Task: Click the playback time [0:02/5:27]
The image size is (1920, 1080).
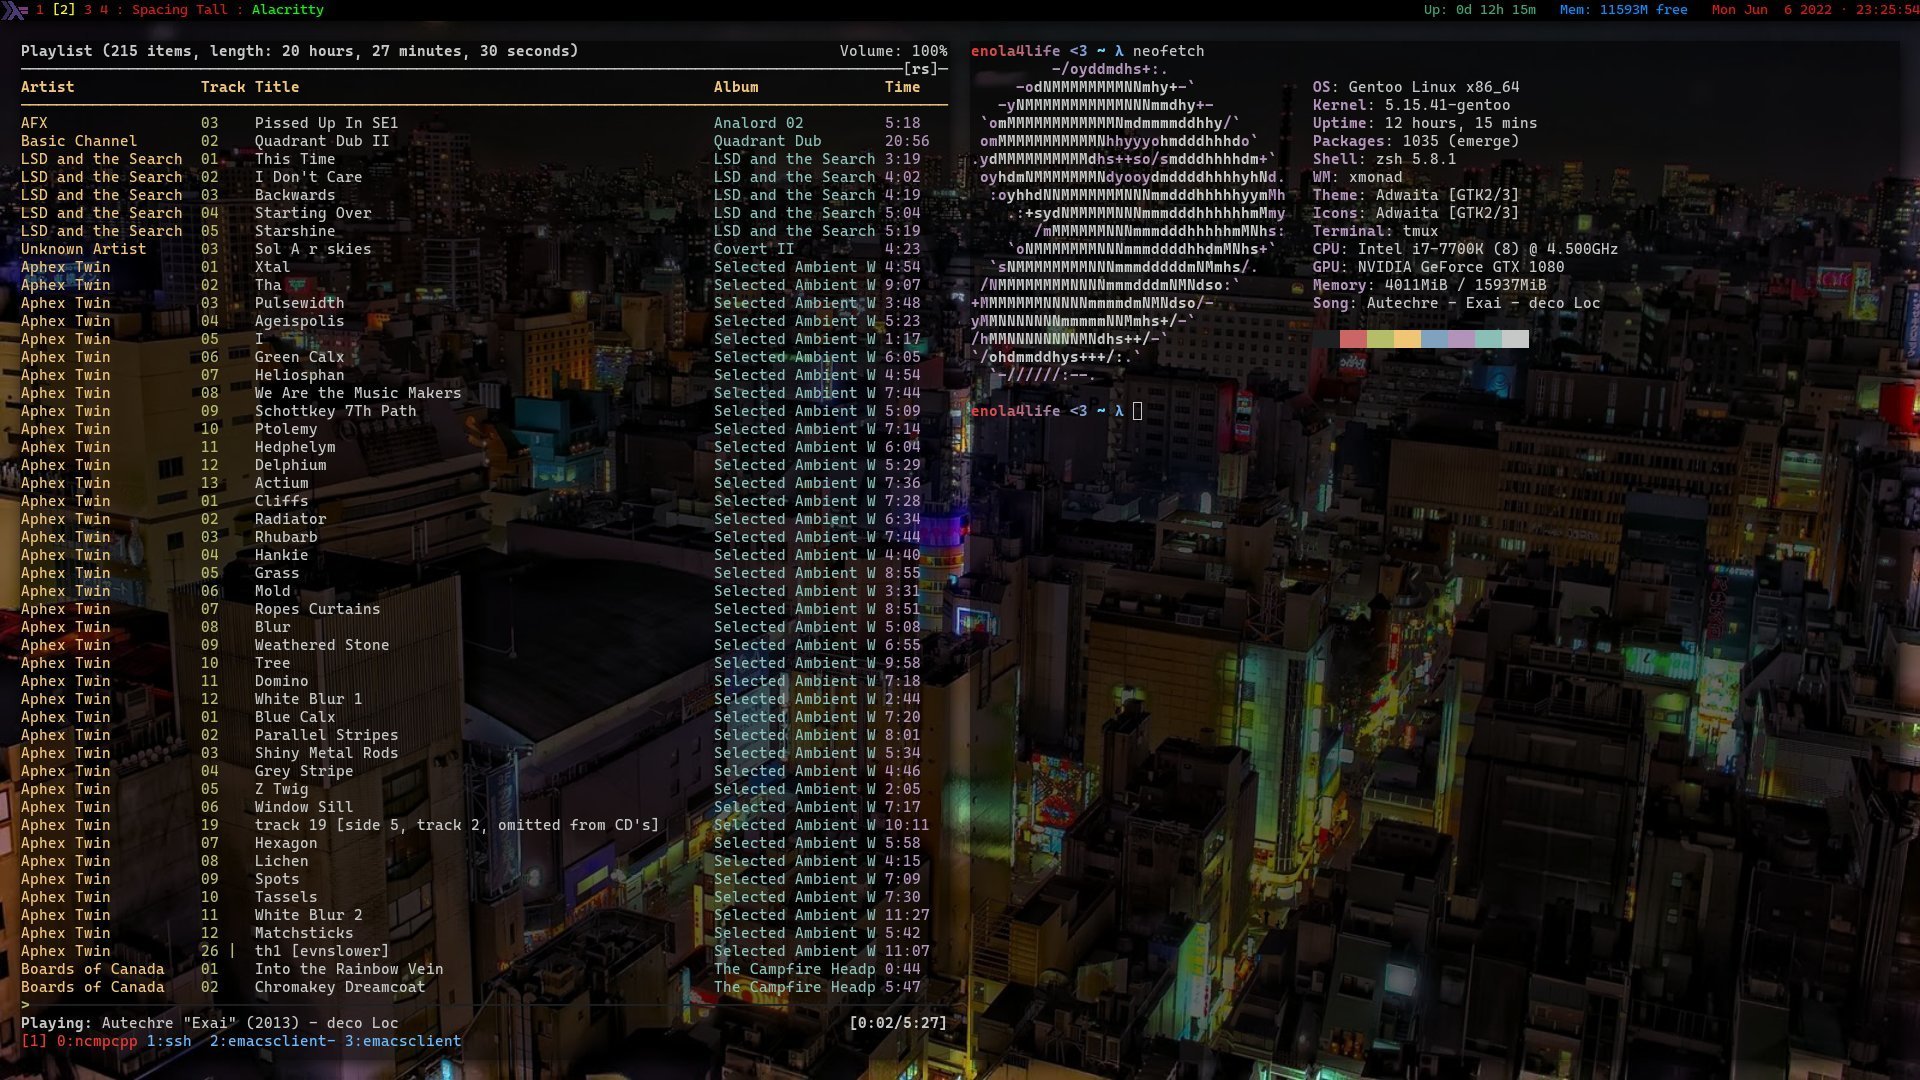Action: click(x=898, y=1023)
